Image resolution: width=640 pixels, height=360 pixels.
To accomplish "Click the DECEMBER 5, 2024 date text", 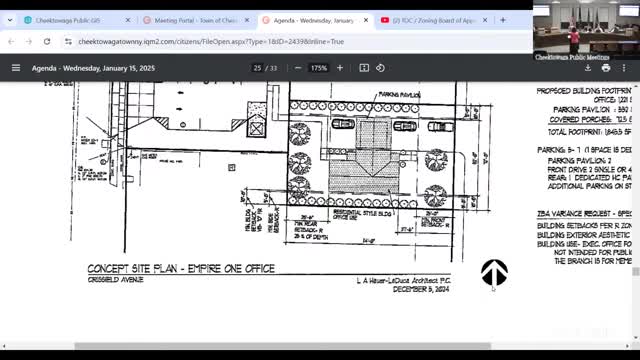I will 421,289.
